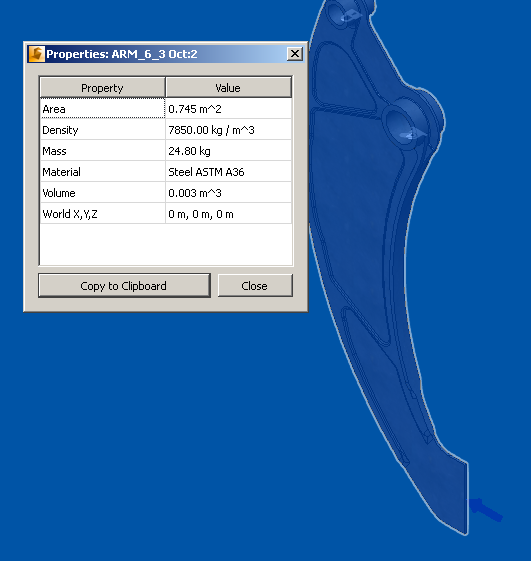Close the Properties dialog with X
The image size is (531, 561).
295,54
